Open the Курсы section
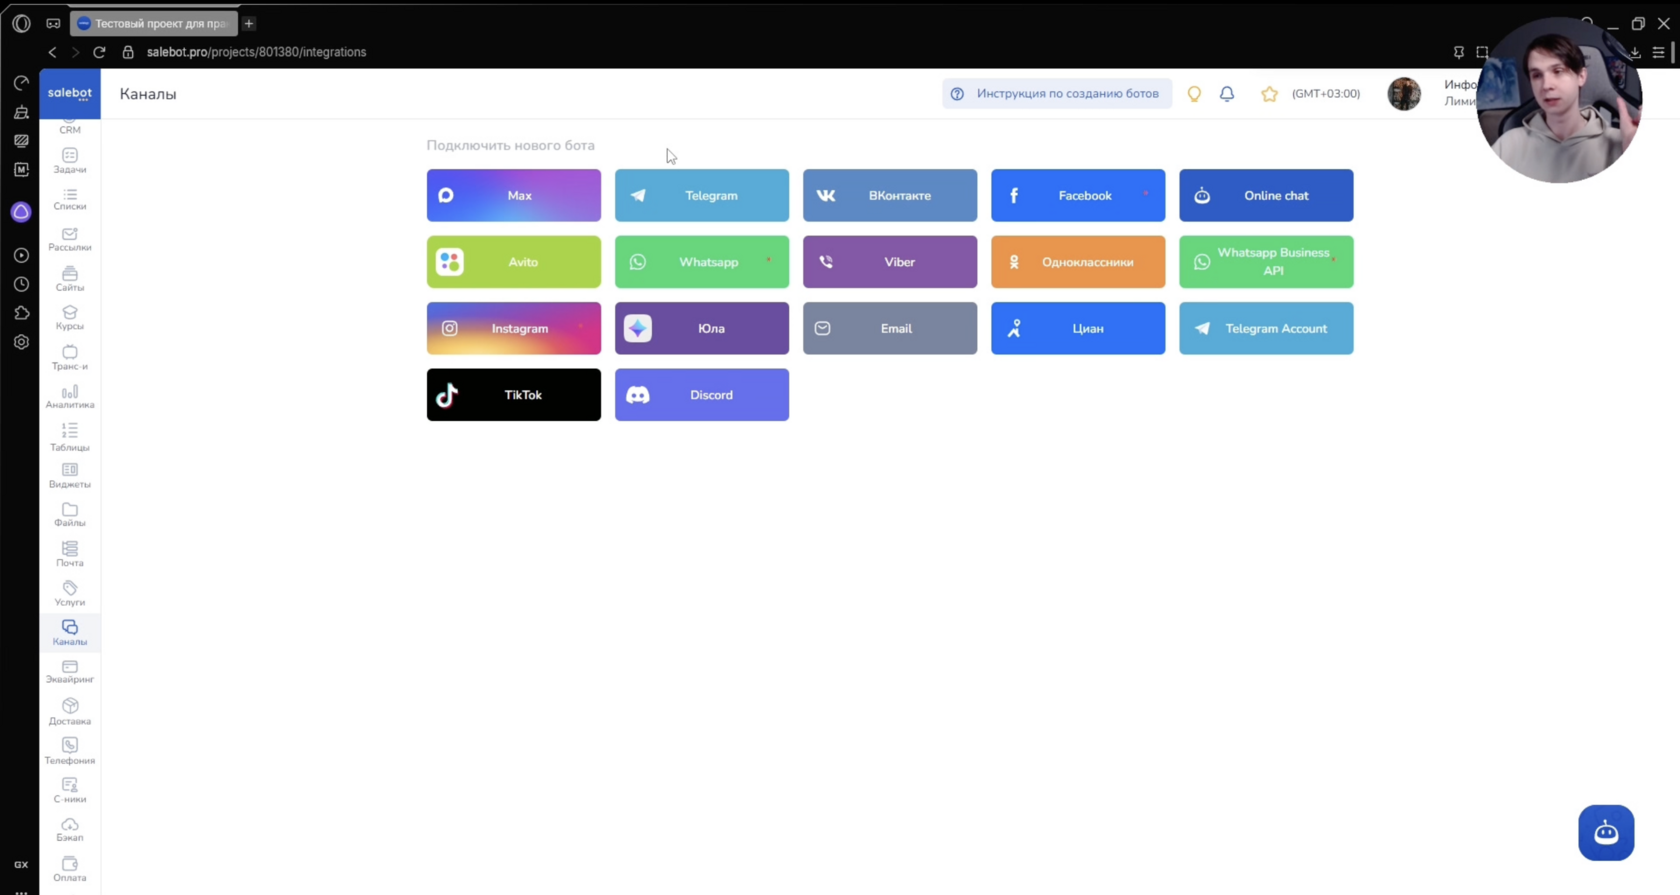1680x895 pixels. pyautogui.click(x=70, y=318)
